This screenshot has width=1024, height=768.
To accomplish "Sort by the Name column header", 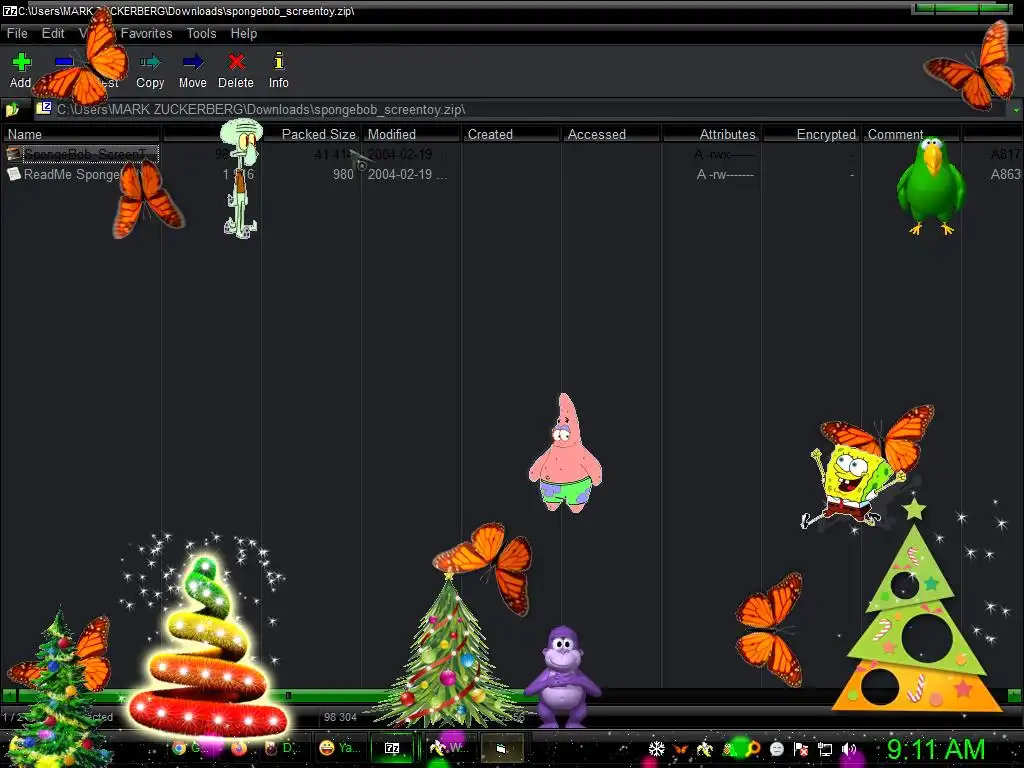I will (x=80, y=134).
